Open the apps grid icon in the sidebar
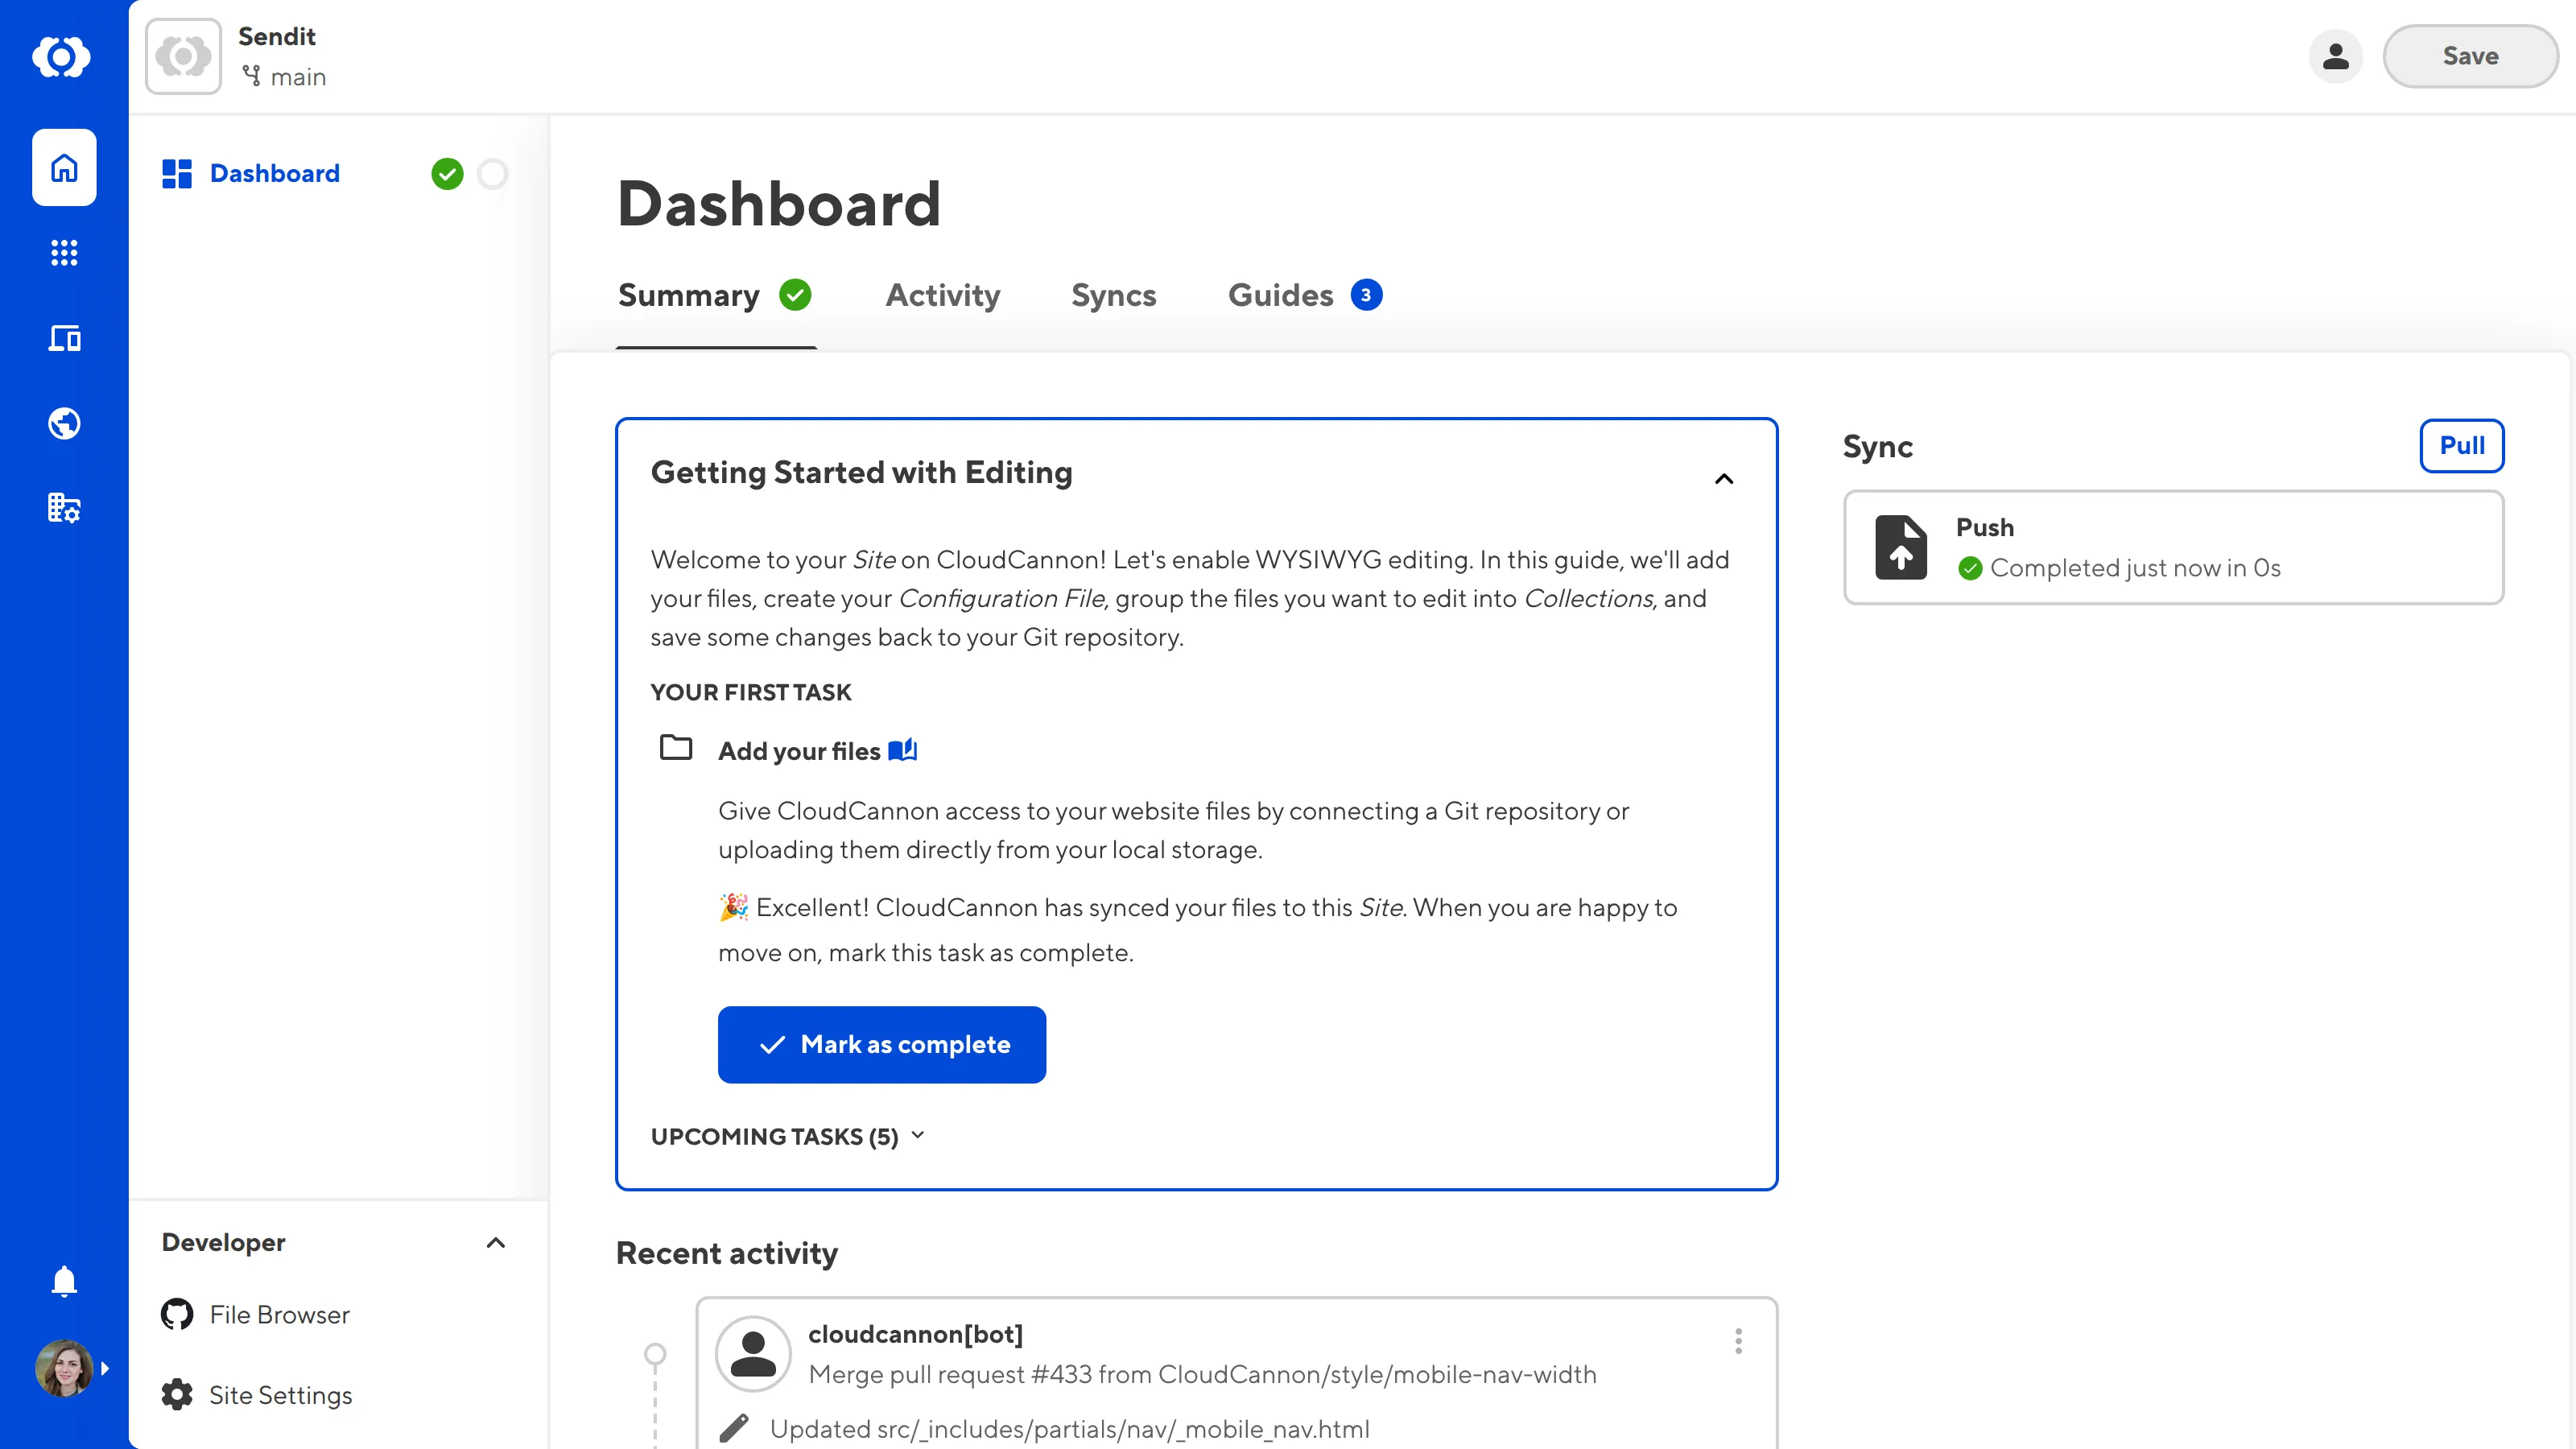The image size is (2576, 1449). (x=63, y=252)
